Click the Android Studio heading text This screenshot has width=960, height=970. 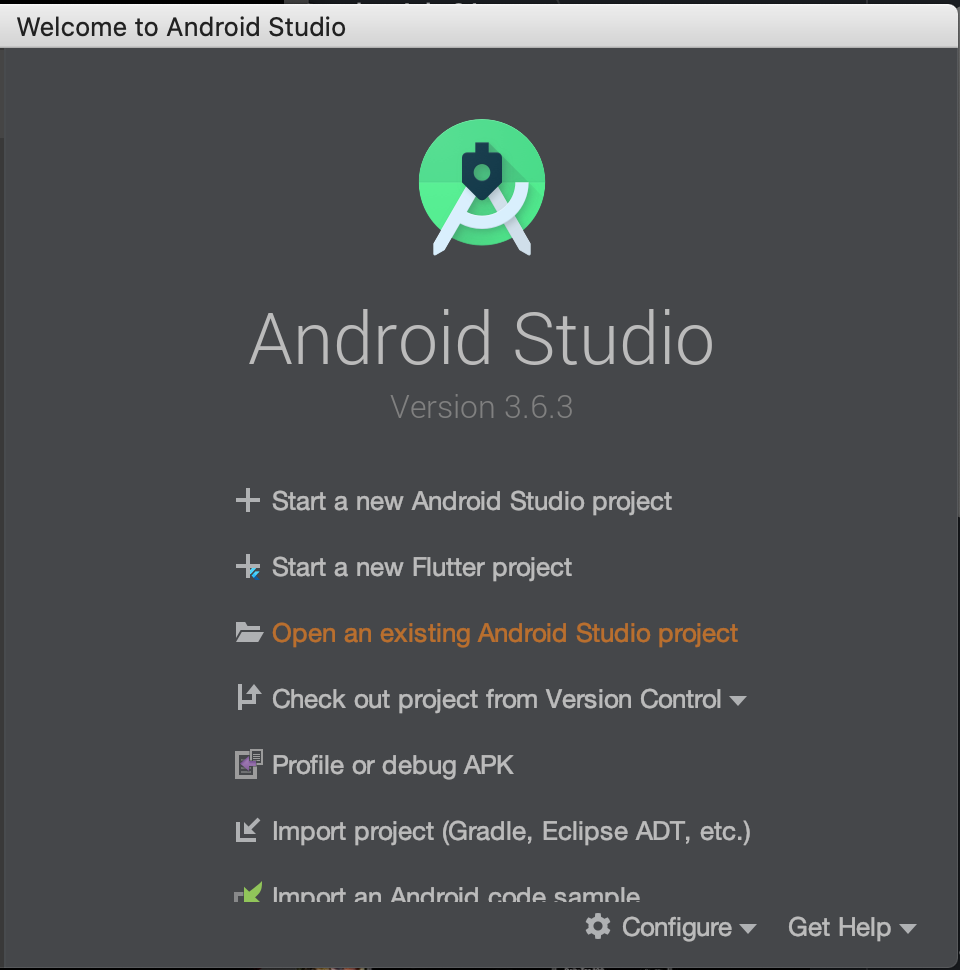tap(481, 338)
